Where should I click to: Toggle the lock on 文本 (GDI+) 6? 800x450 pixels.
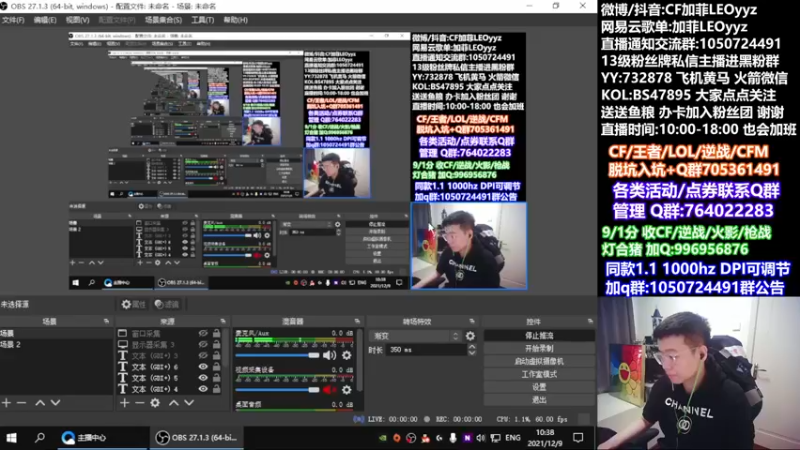click(x=217, y=367)
